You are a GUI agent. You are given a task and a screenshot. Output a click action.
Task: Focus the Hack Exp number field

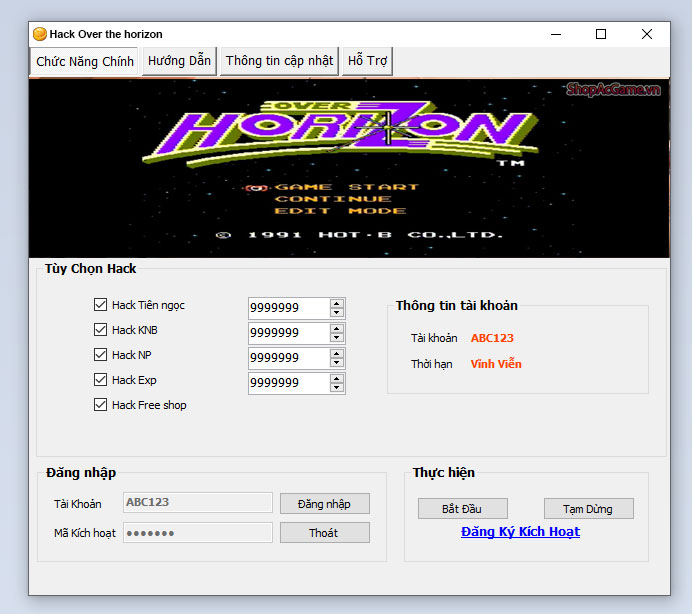pos(289,383)
